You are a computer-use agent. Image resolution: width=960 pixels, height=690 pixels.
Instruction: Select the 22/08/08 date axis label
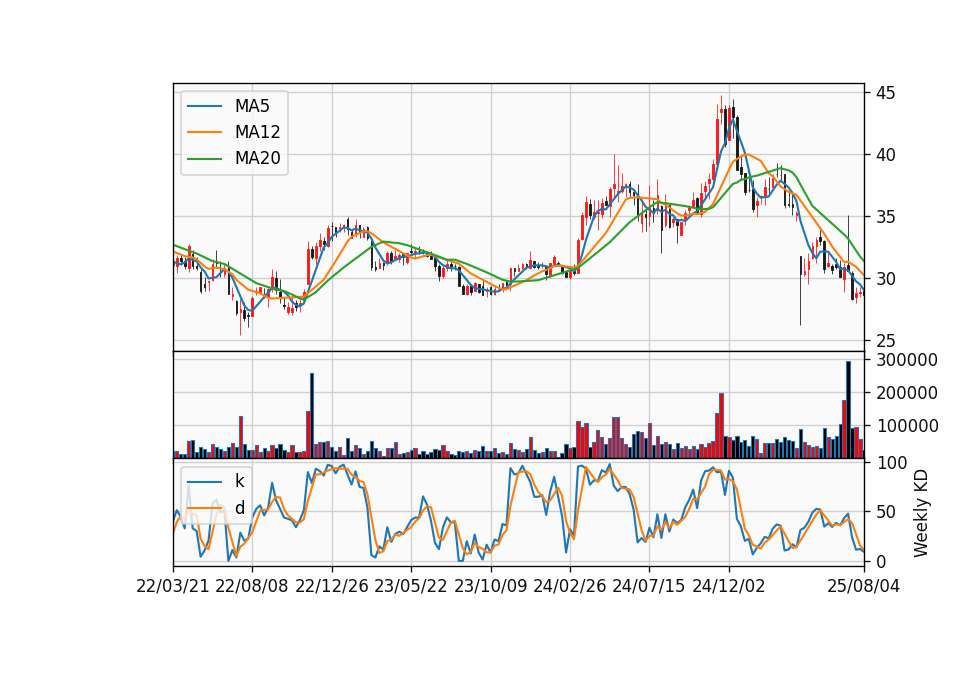[x=252, y=586]
